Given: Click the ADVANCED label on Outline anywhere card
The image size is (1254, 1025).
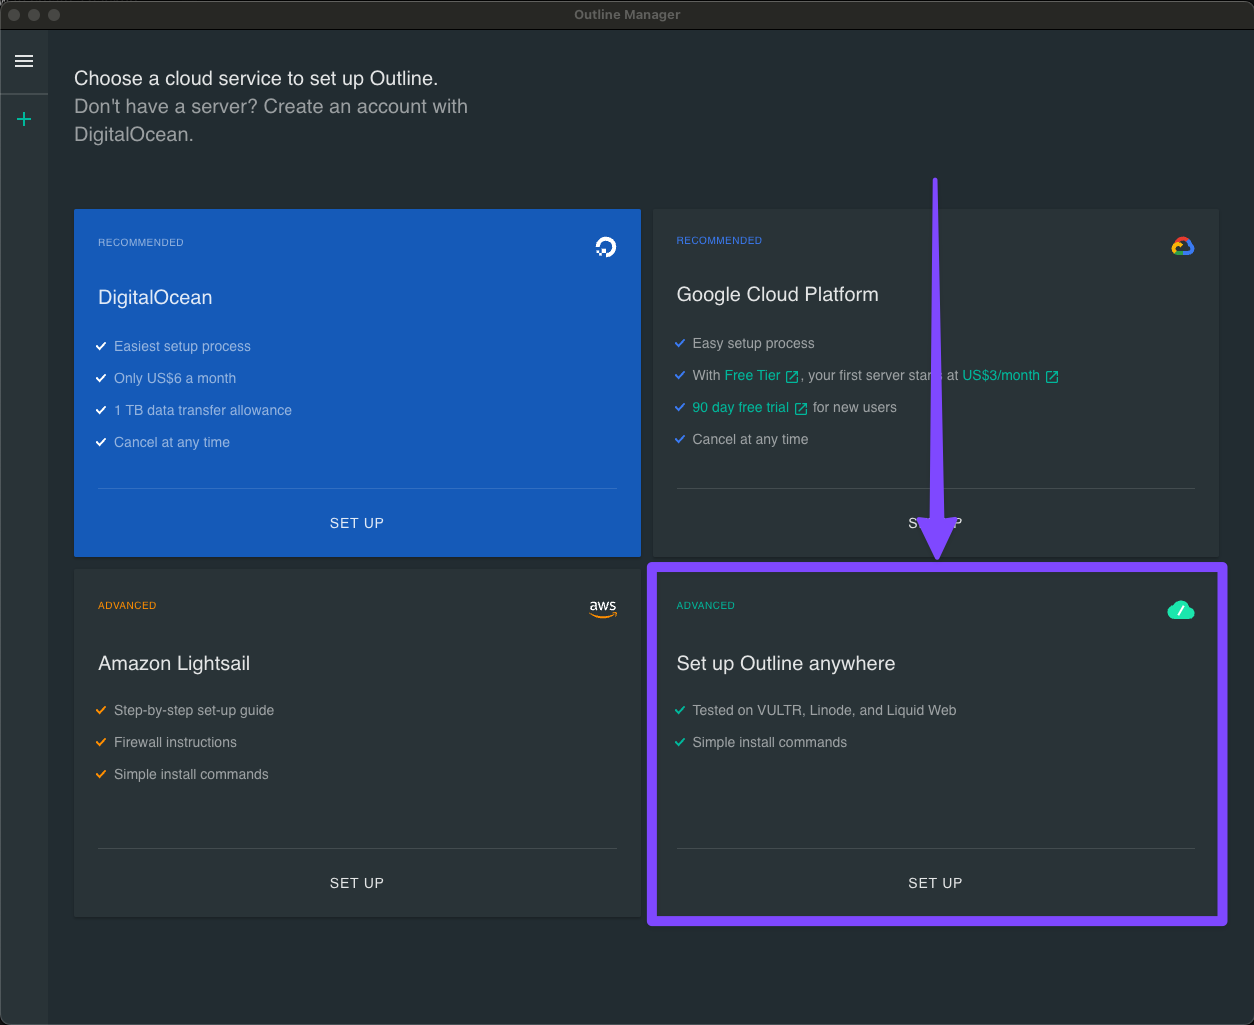Looking at the screenshot, I should (x=705, y=606).
